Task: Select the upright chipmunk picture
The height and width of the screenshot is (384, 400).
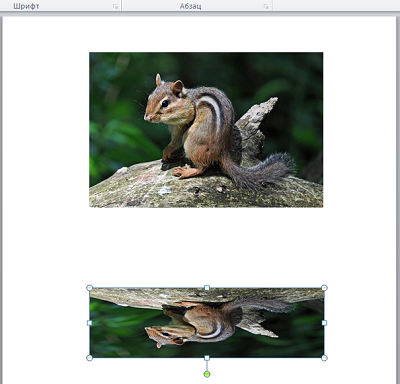Action: tap(206, 130)
